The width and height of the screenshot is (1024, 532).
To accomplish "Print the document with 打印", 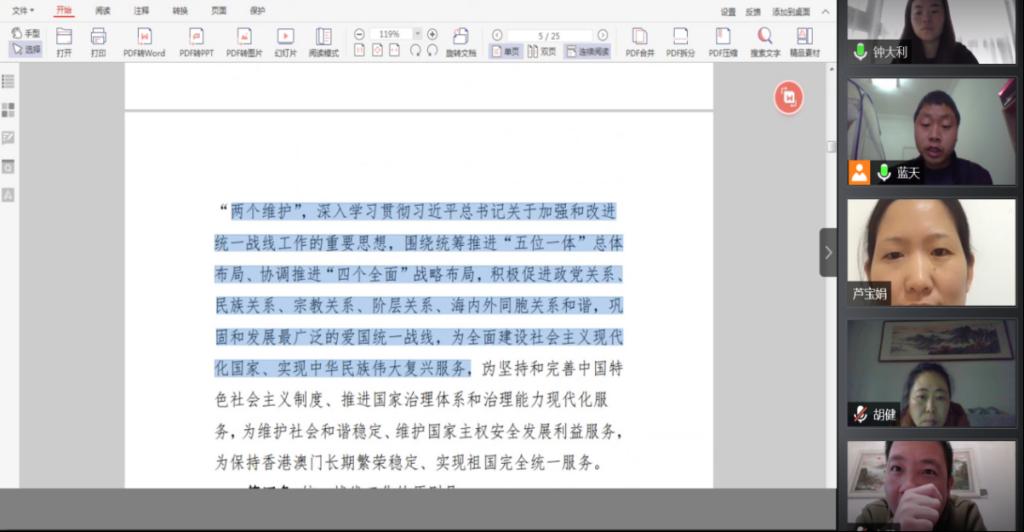I will 98,42.
